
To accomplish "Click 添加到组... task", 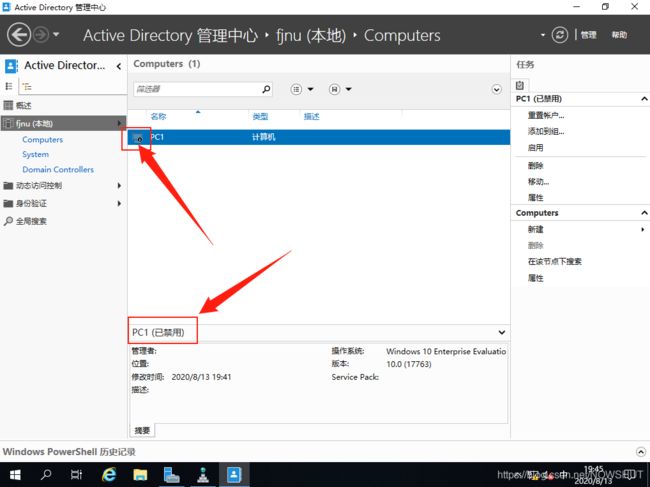I will click(x=546, y=131).
